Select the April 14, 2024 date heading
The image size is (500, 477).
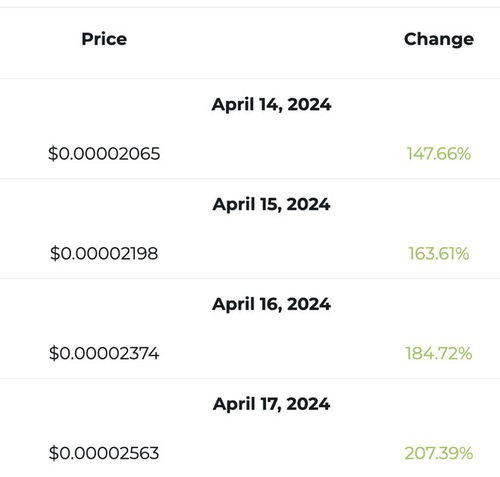click(x=271, y=105)
